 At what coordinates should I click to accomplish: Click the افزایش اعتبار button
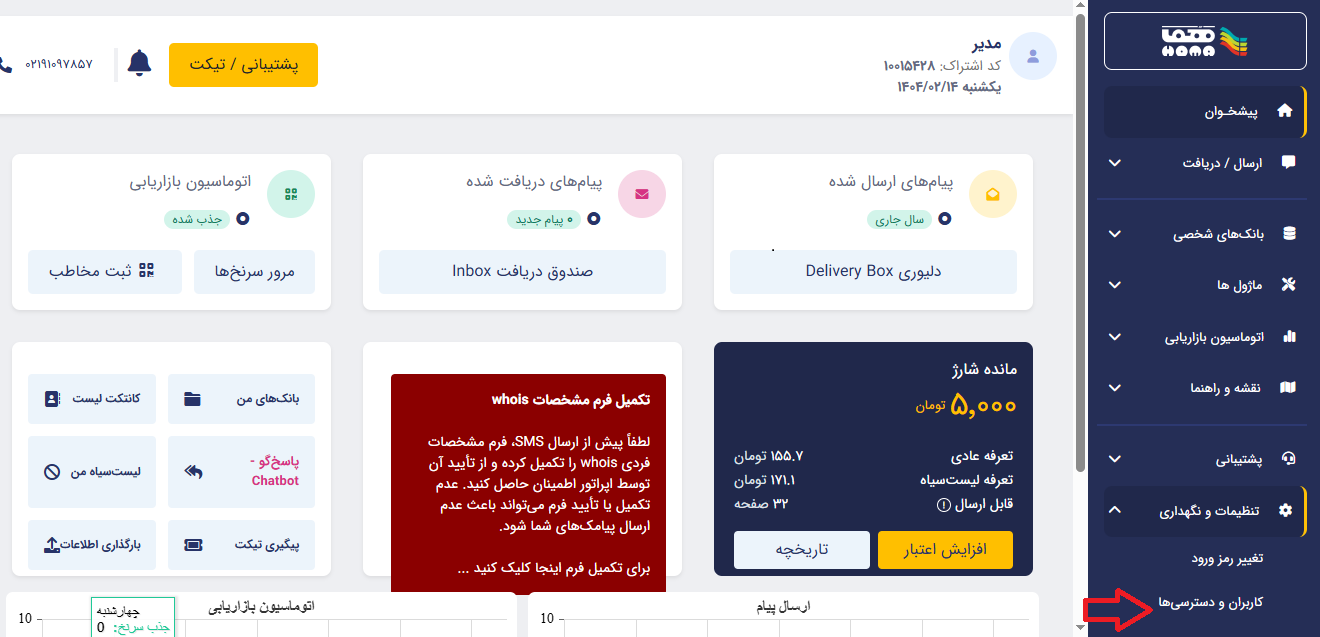[x=945, y=550]
